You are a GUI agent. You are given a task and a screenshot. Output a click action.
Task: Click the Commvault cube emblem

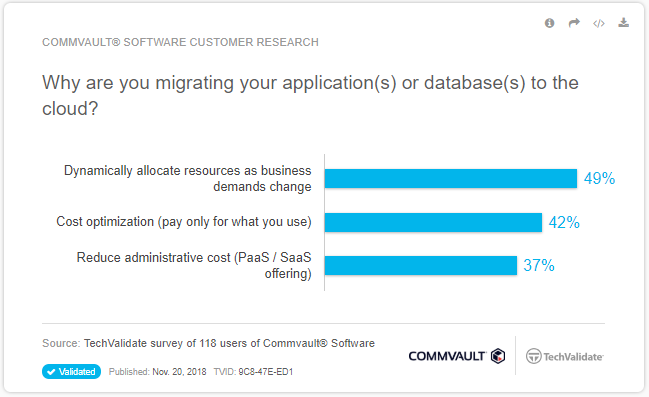(498, 356)
